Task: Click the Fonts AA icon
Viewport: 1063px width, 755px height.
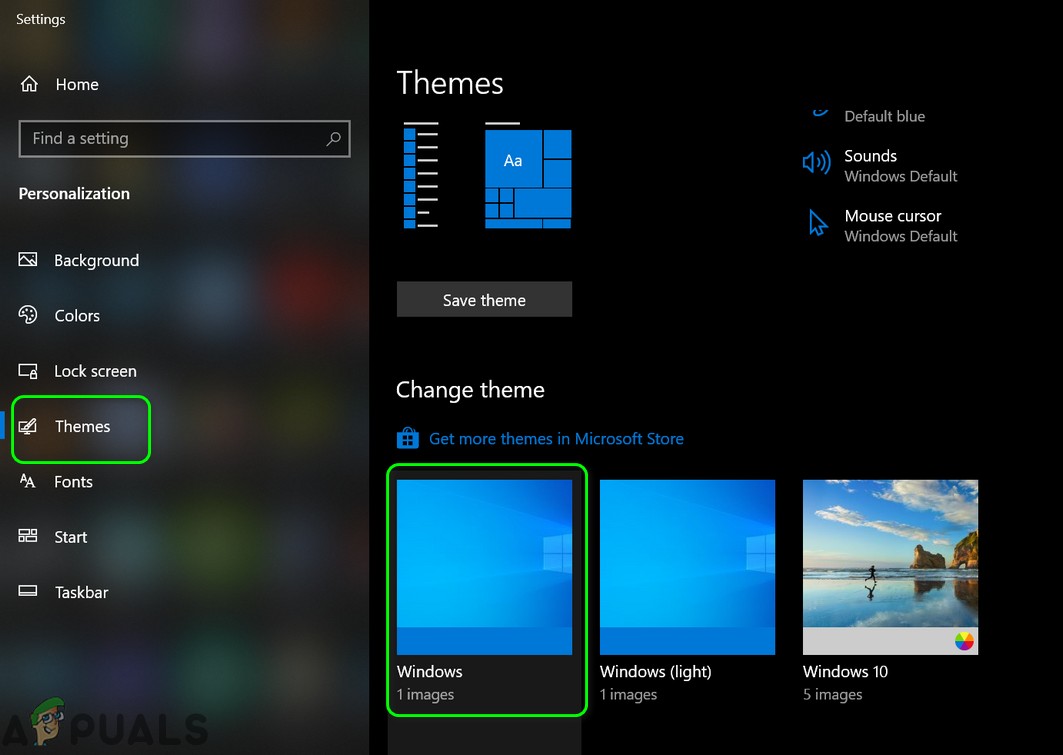Action: point(28,481)
